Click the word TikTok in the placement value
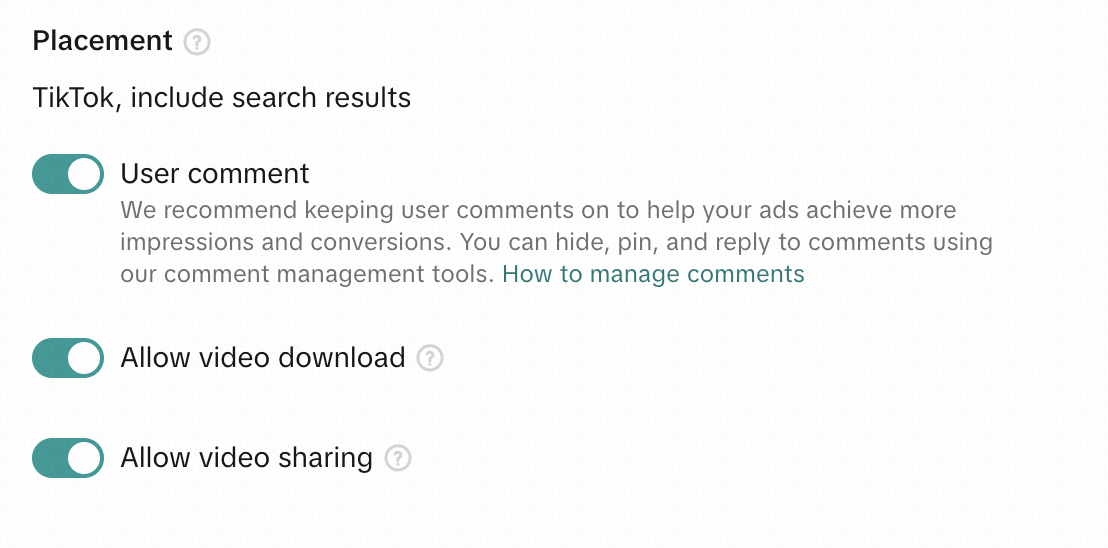 [x=71, y=98]
